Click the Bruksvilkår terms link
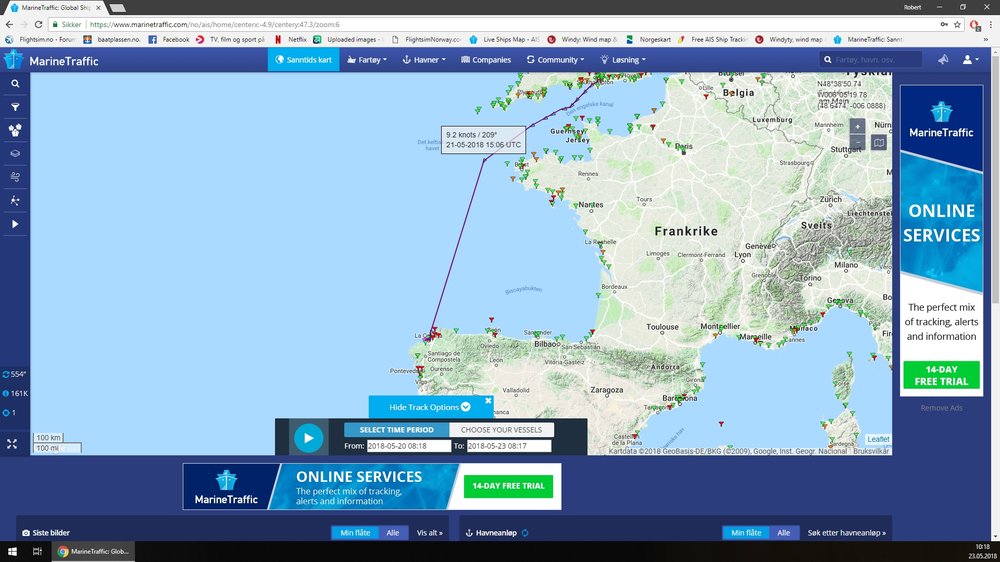1000x562 pixels. pyautogui.click(x=871, y=451)
